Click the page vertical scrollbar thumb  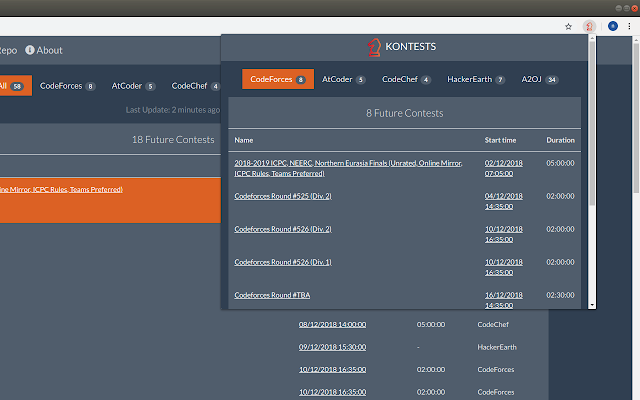[636, 117]
